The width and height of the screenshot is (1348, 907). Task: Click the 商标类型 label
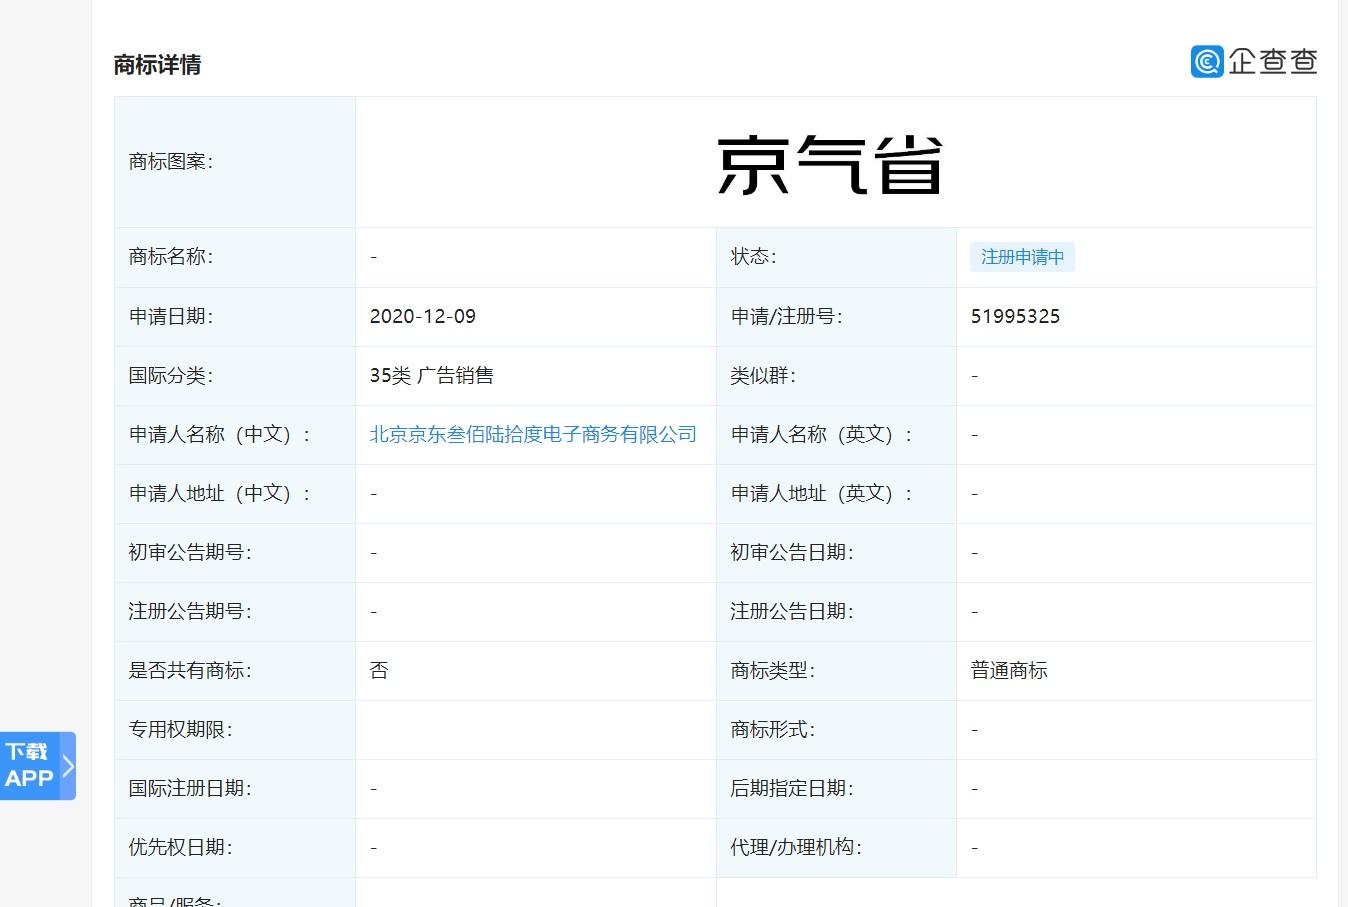click(772, 671)
